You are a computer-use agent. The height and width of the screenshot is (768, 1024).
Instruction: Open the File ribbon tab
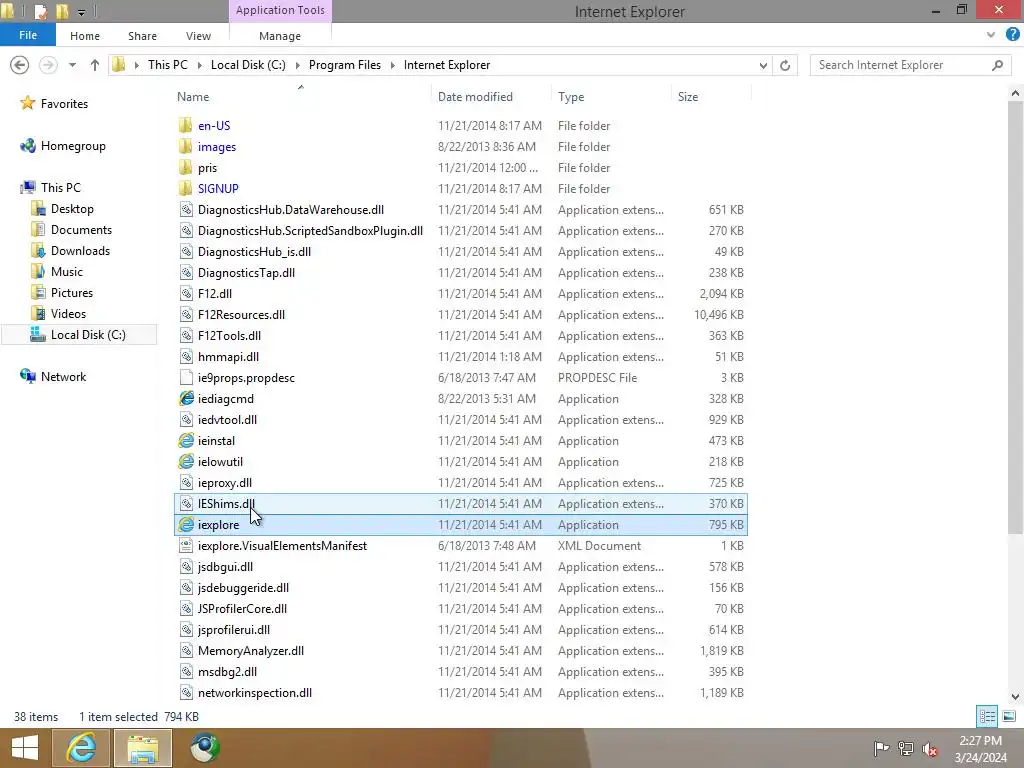point(27,35)
